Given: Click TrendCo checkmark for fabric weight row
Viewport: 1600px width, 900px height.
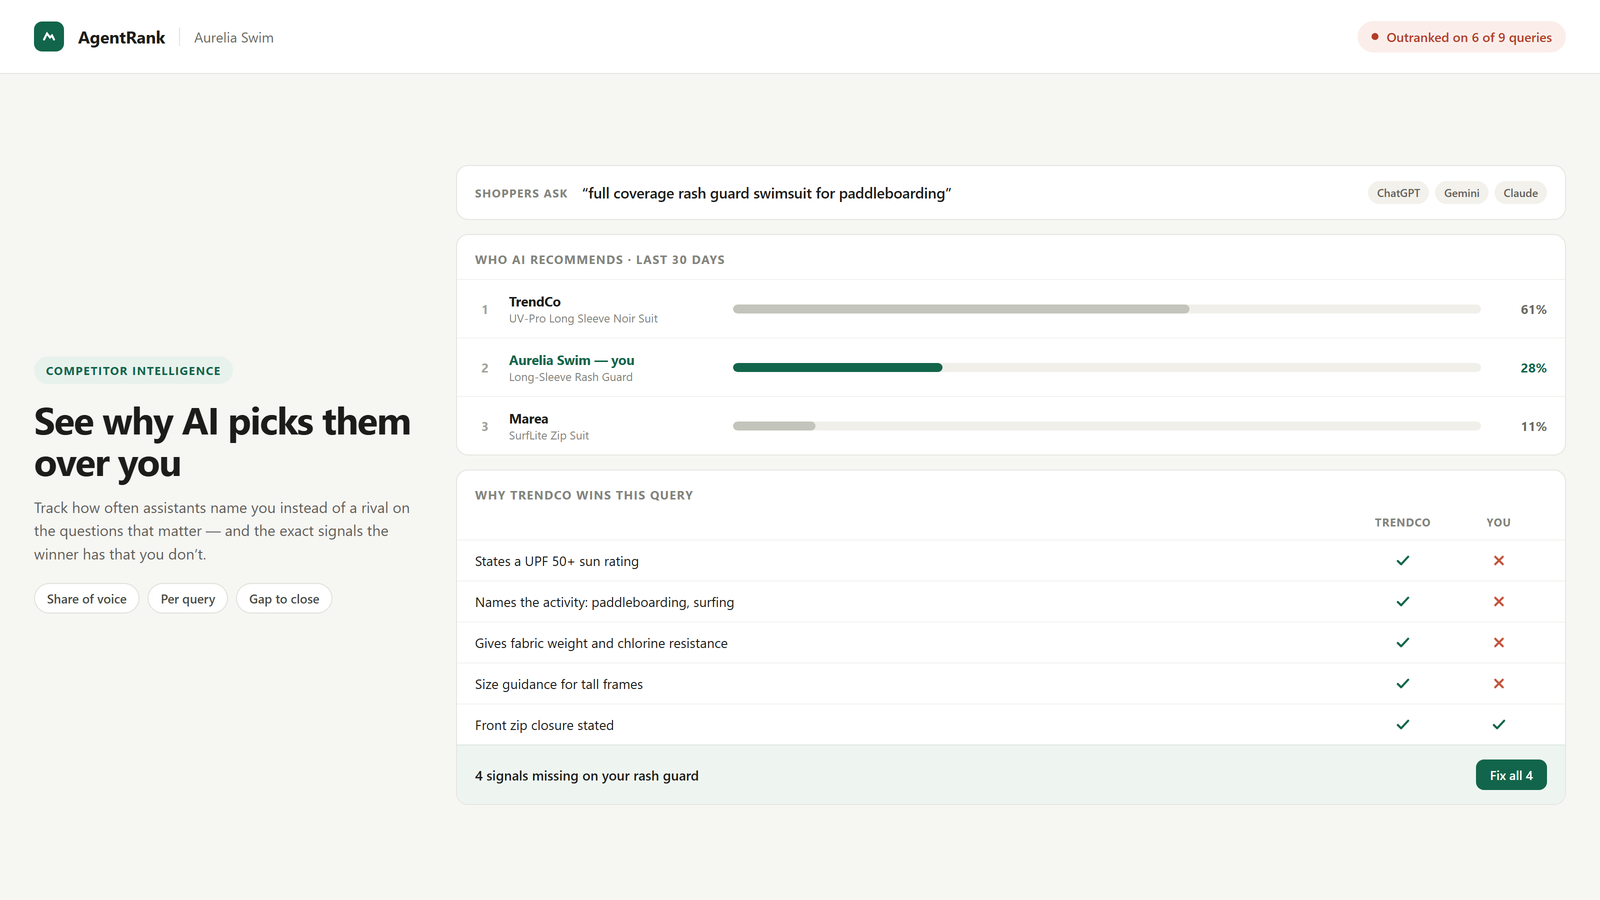Looking at the screenshot, I should pos(1403,643).
